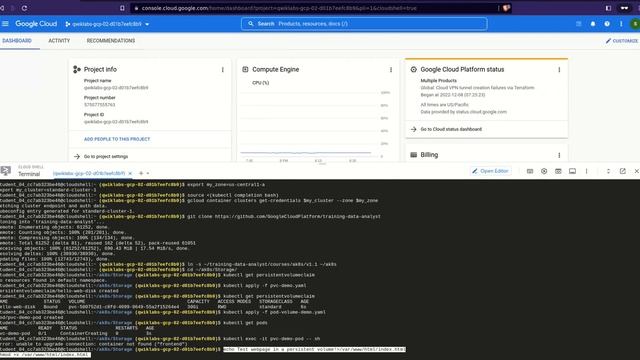The image size is (640, 360).
Task: Click the Cloud Shell session info monitor icon
Action: [x=572, y=171]
